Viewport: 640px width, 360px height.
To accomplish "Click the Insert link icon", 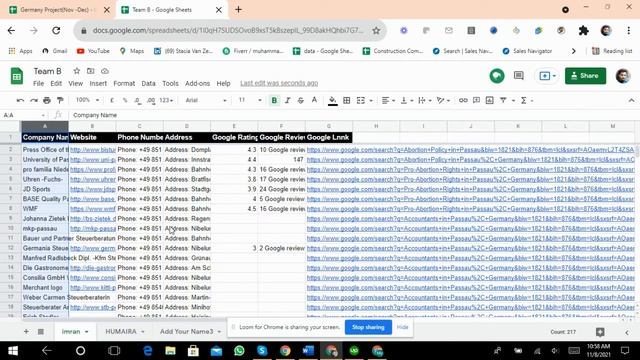I will pos(463,100).
